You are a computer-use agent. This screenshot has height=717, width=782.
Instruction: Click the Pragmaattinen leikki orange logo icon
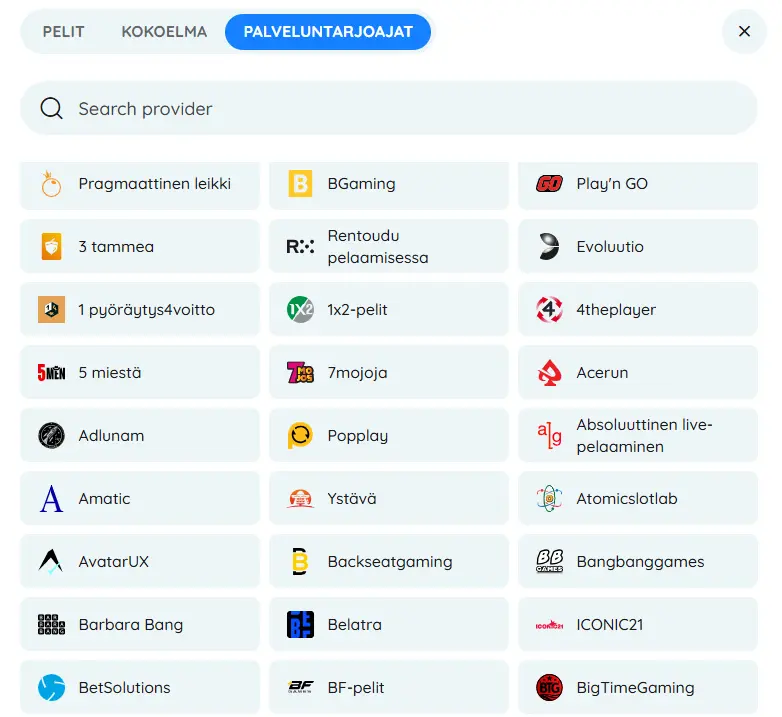pyautogui.click(x=51, y=184)
